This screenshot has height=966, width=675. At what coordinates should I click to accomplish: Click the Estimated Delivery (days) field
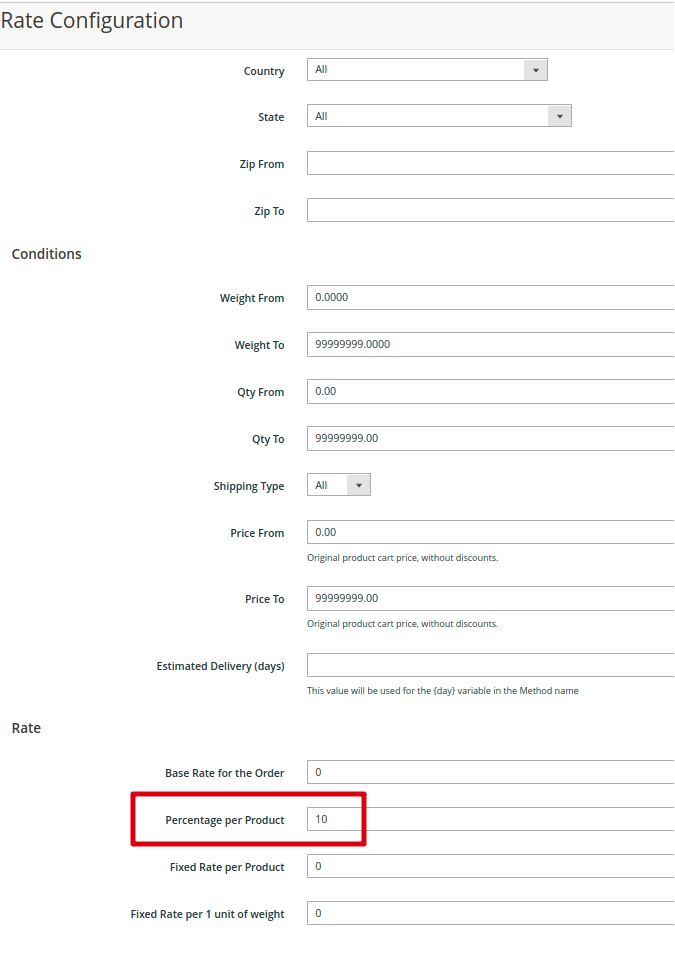(490, 665)
